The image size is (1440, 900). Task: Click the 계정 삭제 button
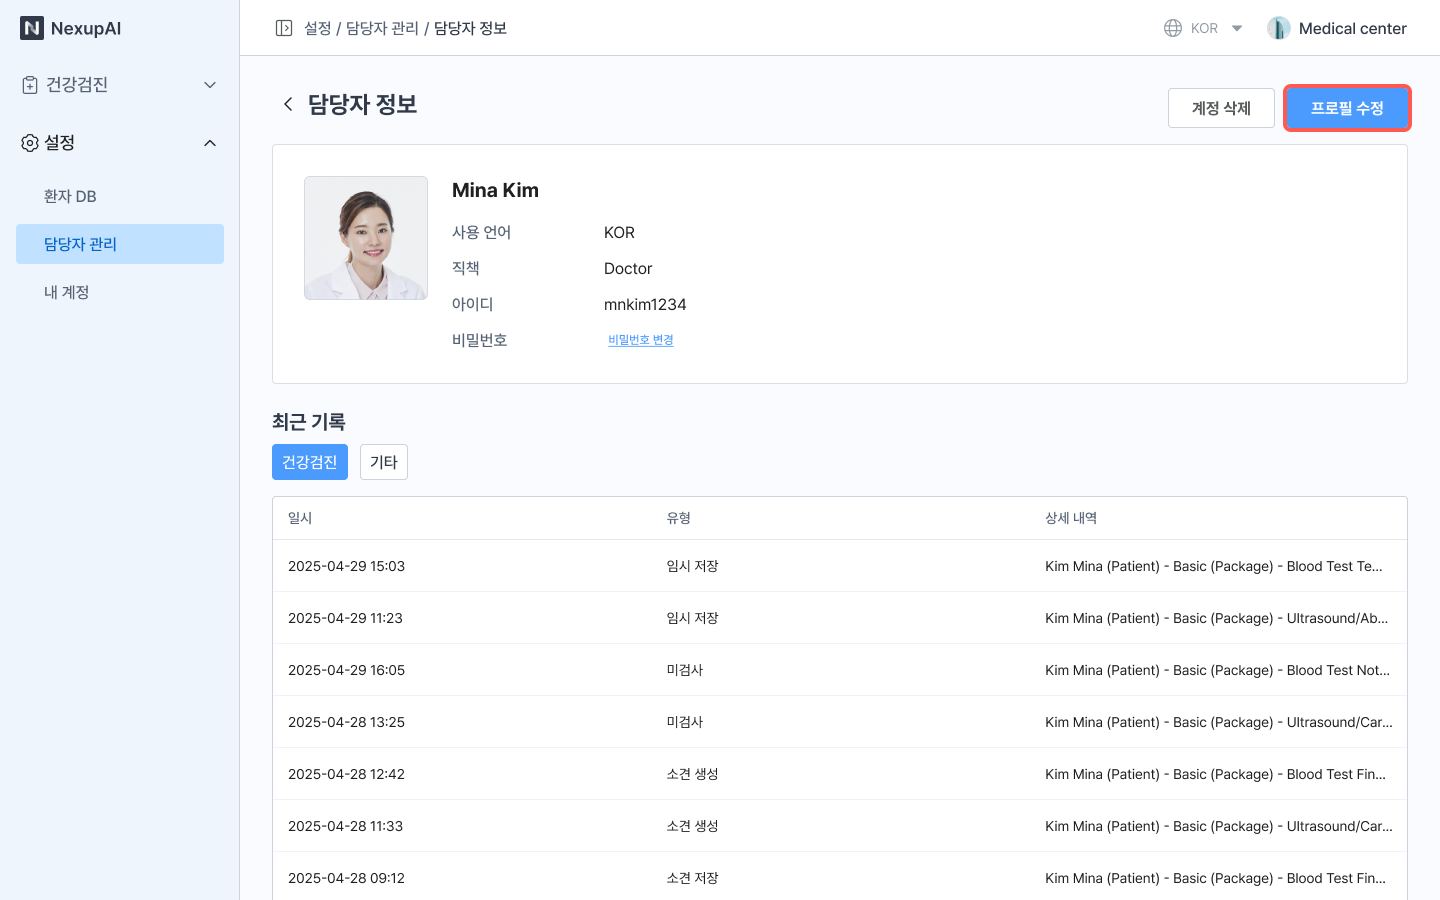1221,108
